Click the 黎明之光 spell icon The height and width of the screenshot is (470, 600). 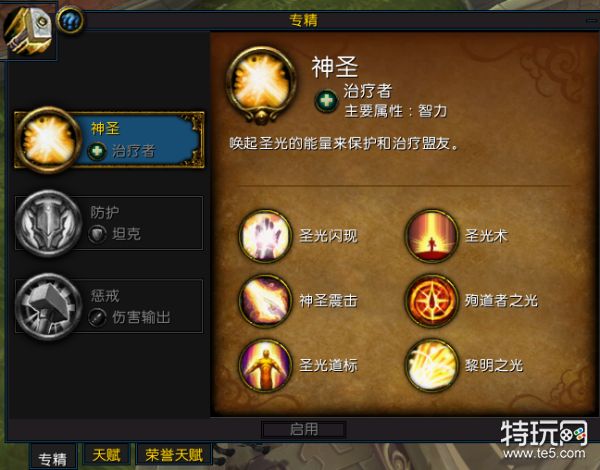[x=432, y=366]
